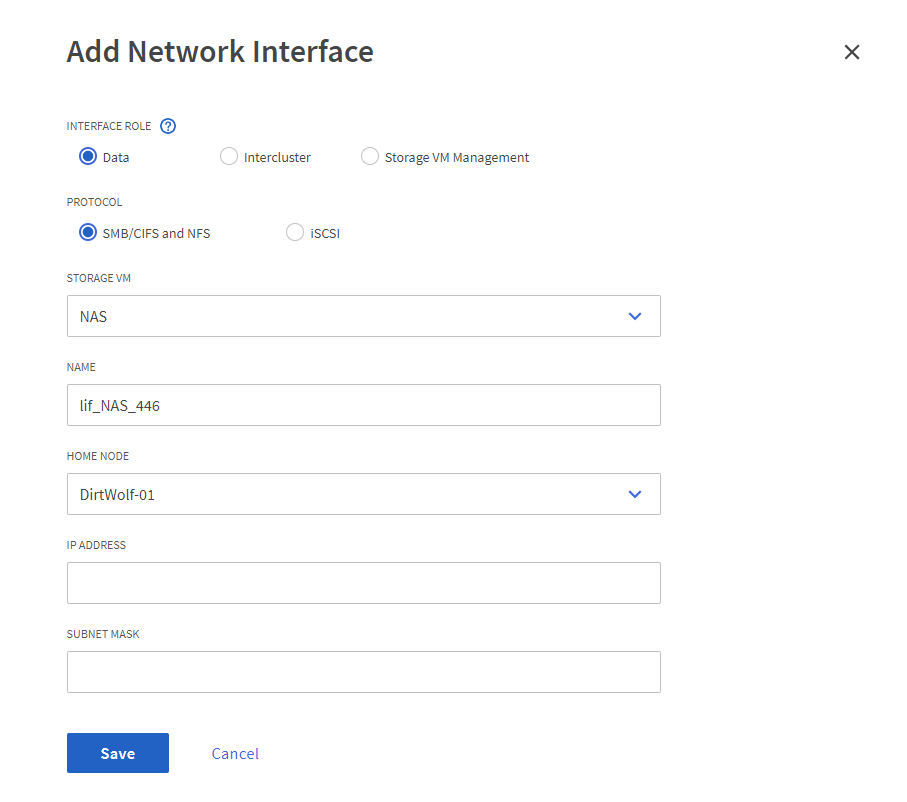Click the INTERFACE ROLE section label
Screen dimensions: 907x802
pyautogui.click(x=109, y=127)
